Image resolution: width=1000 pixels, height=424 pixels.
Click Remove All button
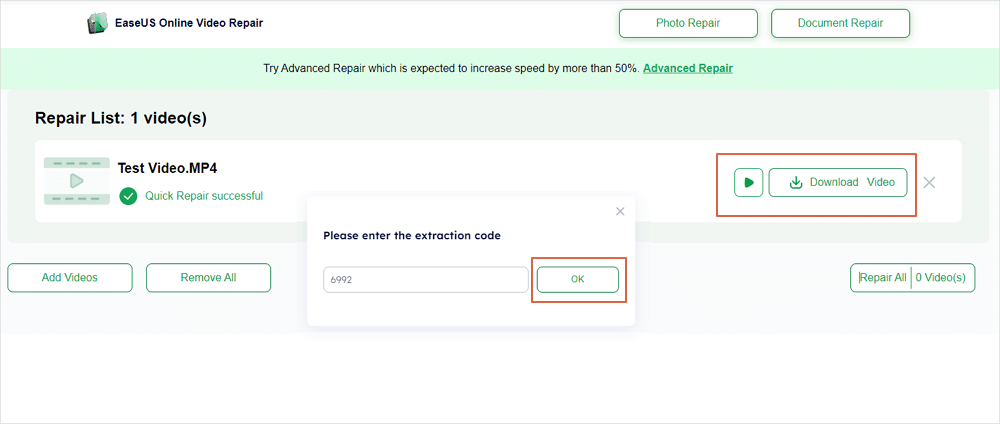(208, 278)
